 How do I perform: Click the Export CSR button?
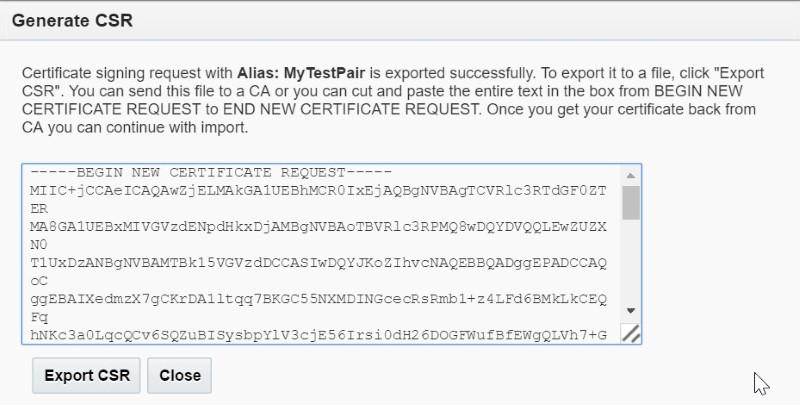[x=86, y=375]
